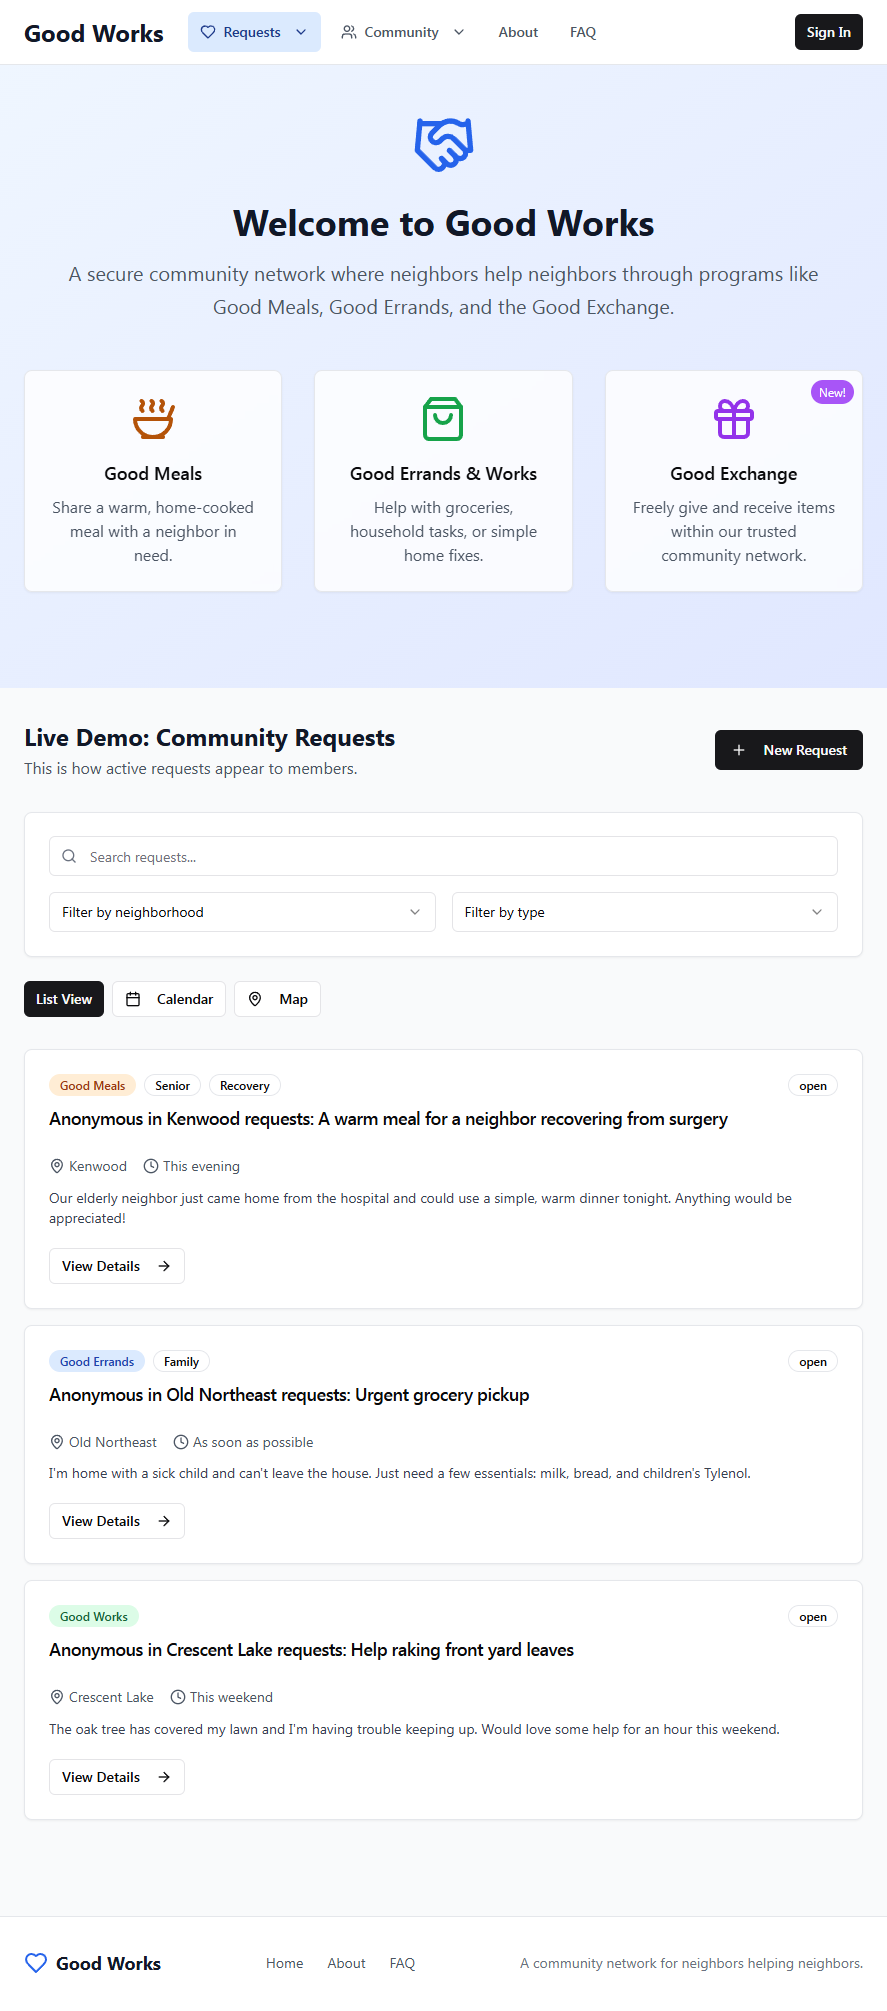Expand the Filter by type dropdown
Viewport: 887px width, 2011px height.
644,912
